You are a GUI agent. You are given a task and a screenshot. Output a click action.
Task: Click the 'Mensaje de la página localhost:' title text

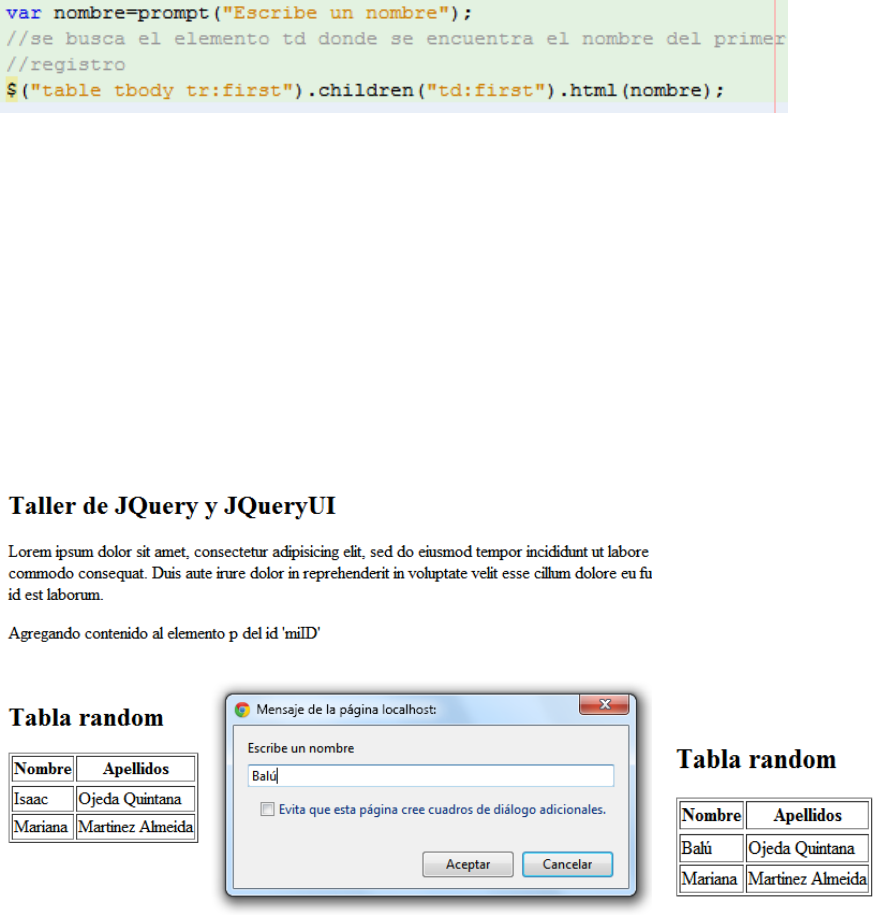coord(346,710)
